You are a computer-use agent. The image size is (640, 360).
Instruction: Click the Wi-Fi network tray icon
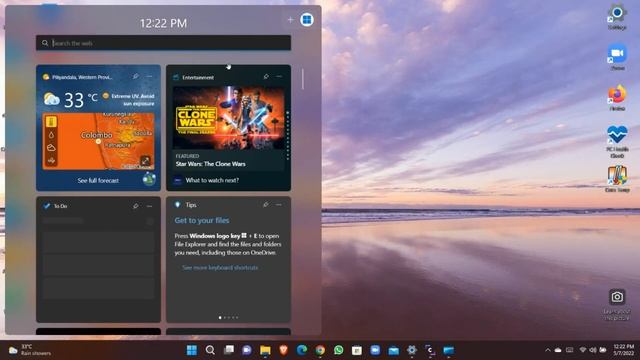(583, 350)
